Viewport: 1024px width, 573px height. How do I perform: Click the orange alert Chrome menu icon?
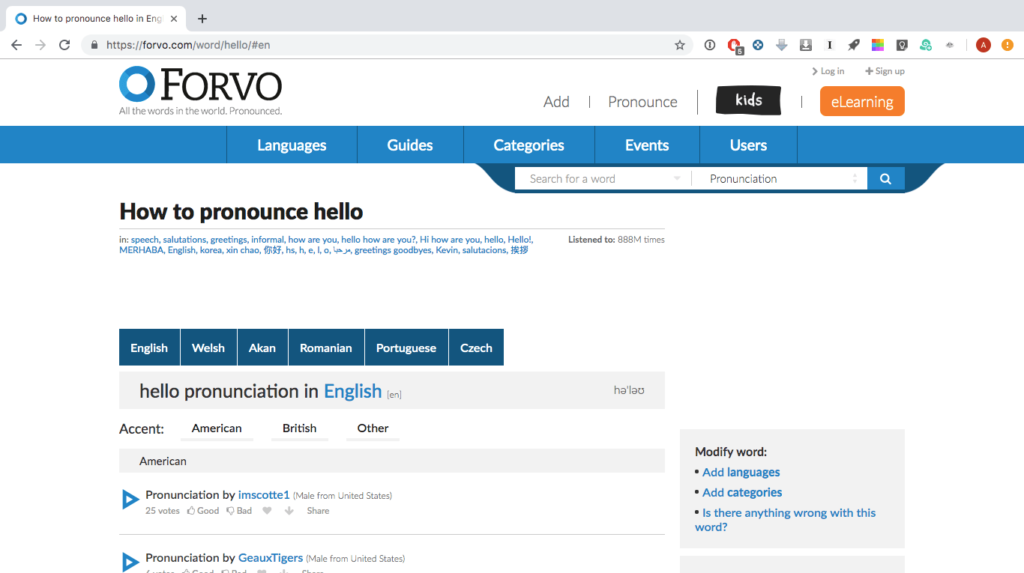pos(1008,45)
